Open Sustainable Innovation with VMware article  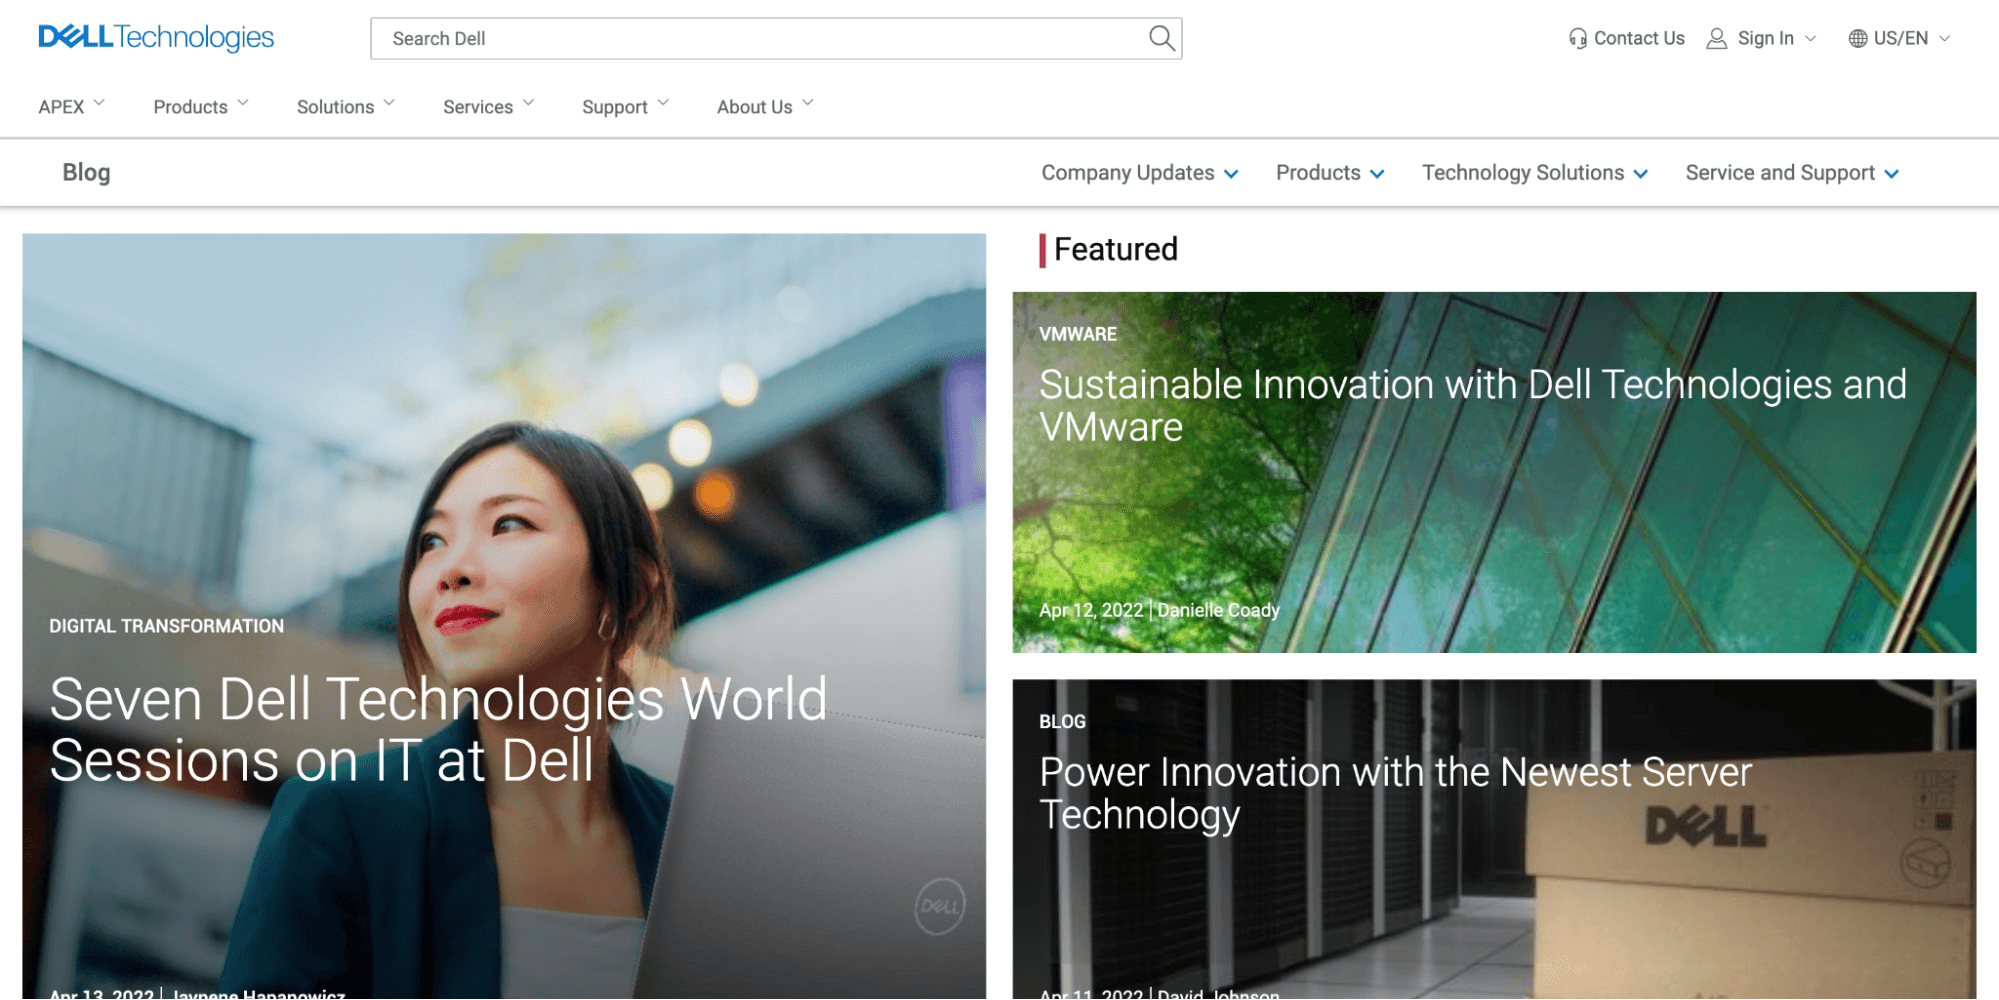(x=1472, y=405)
